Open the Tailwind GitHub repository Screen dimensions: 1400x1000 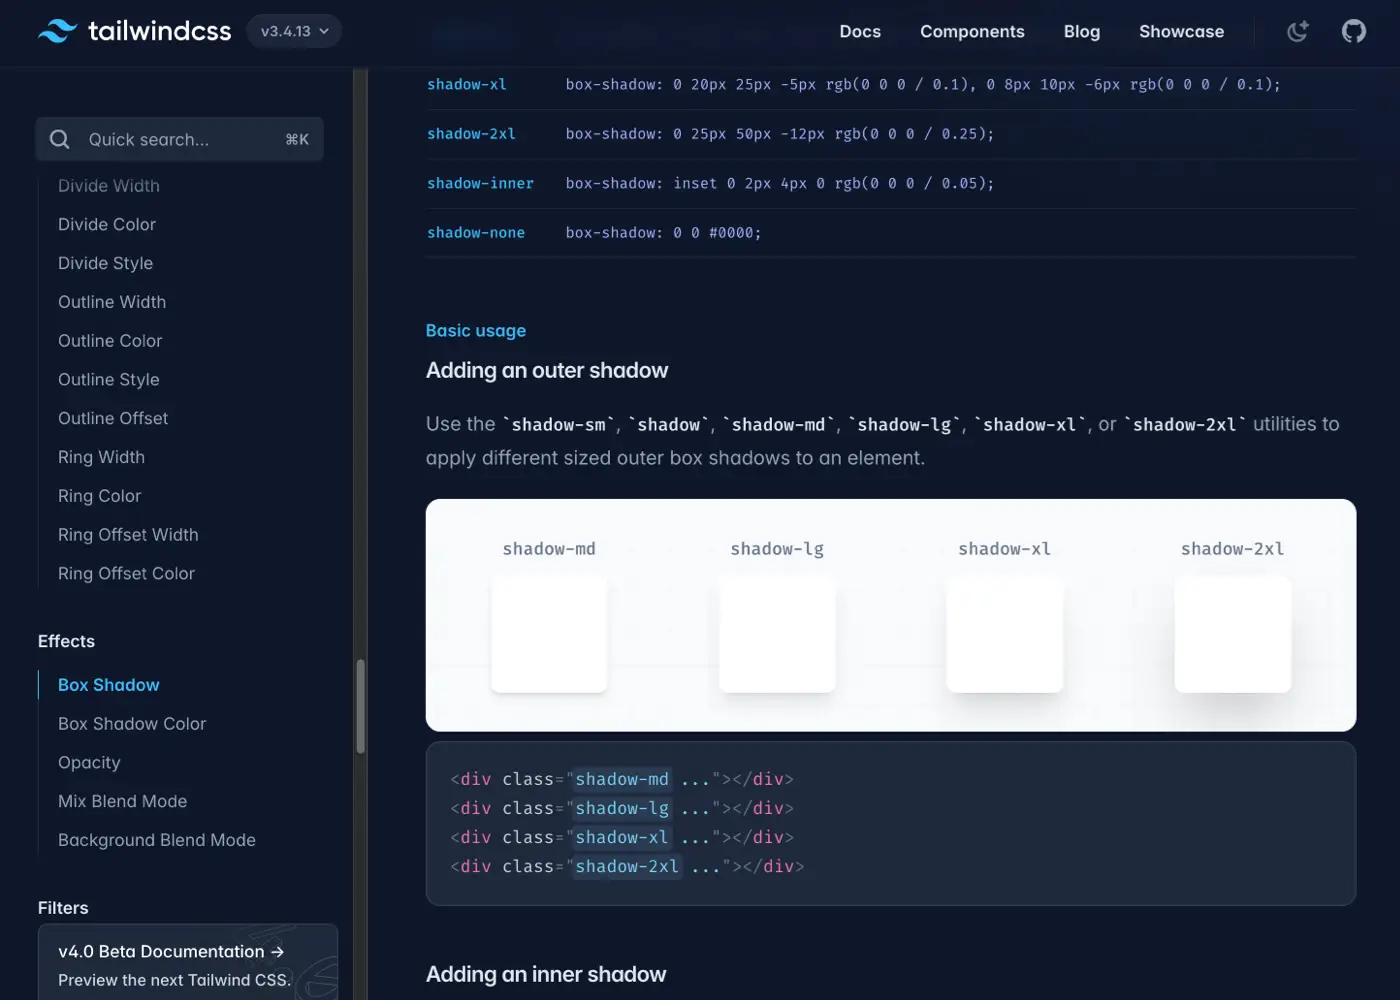[x=1353, y=31]
